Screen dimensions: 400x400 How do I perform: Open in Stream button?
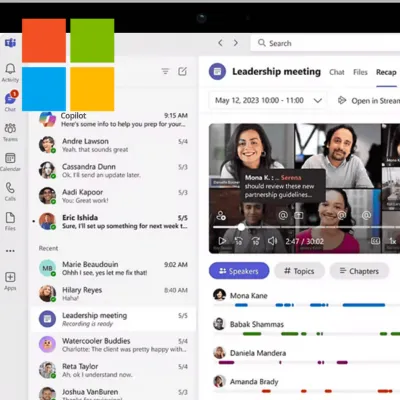coord(368,100)
